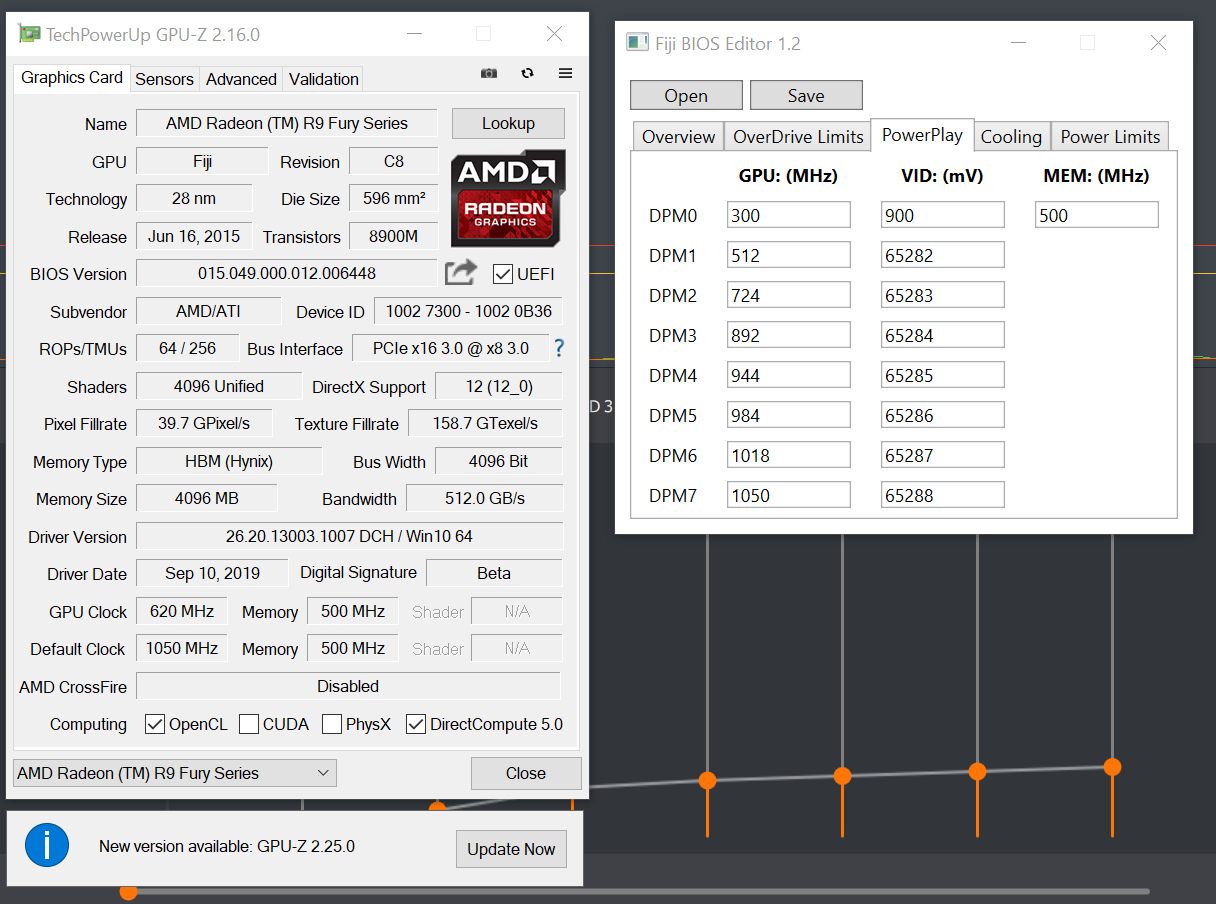Click the GPU-Z refresh icon
The image size is (1216, 904).
[527, 73]
